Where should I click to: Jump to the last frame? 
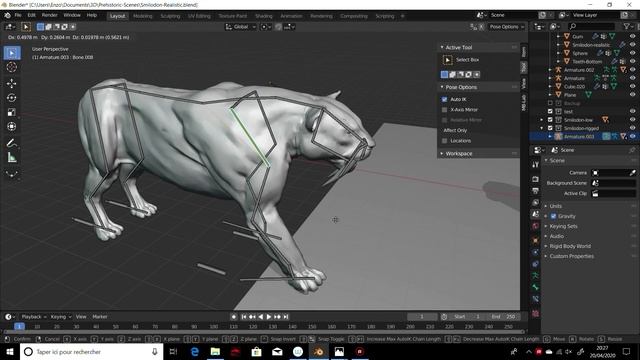[286, 317]
